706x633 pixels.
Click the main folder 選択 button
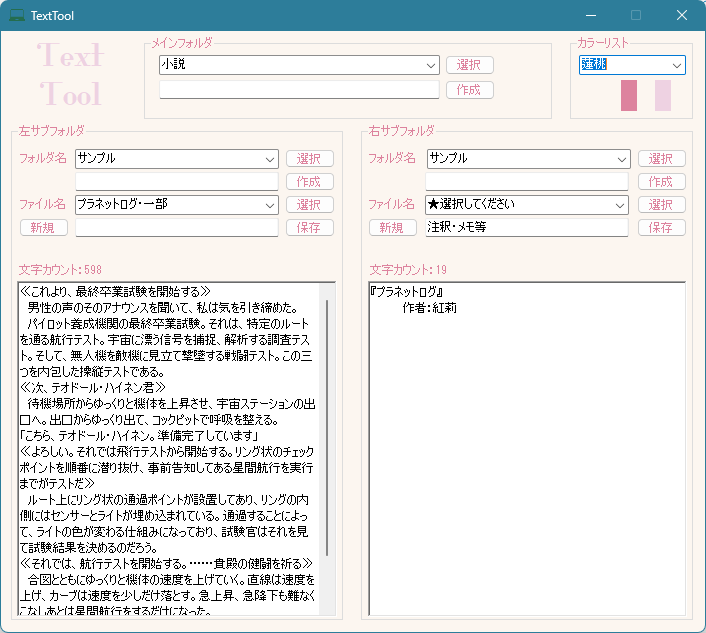[469, 65]
